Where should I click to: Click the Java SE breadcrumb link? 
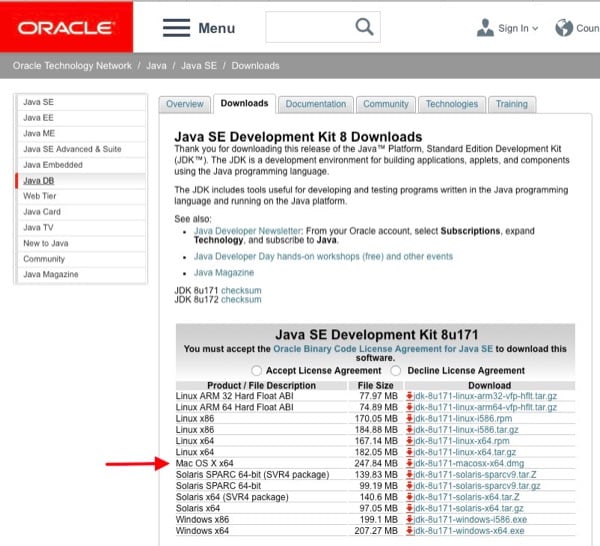coord(199,66)
